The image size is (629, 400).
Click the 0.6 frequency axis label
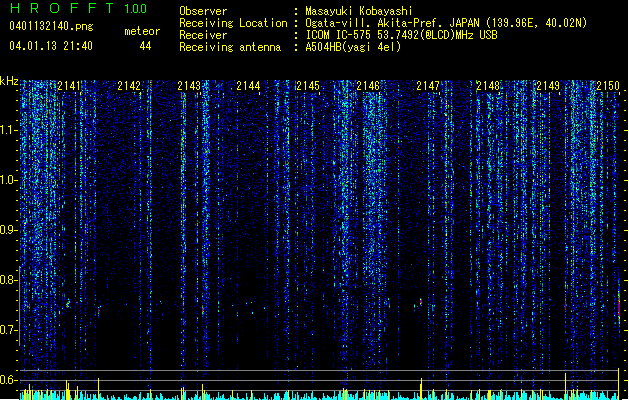[x=9, y=380]
